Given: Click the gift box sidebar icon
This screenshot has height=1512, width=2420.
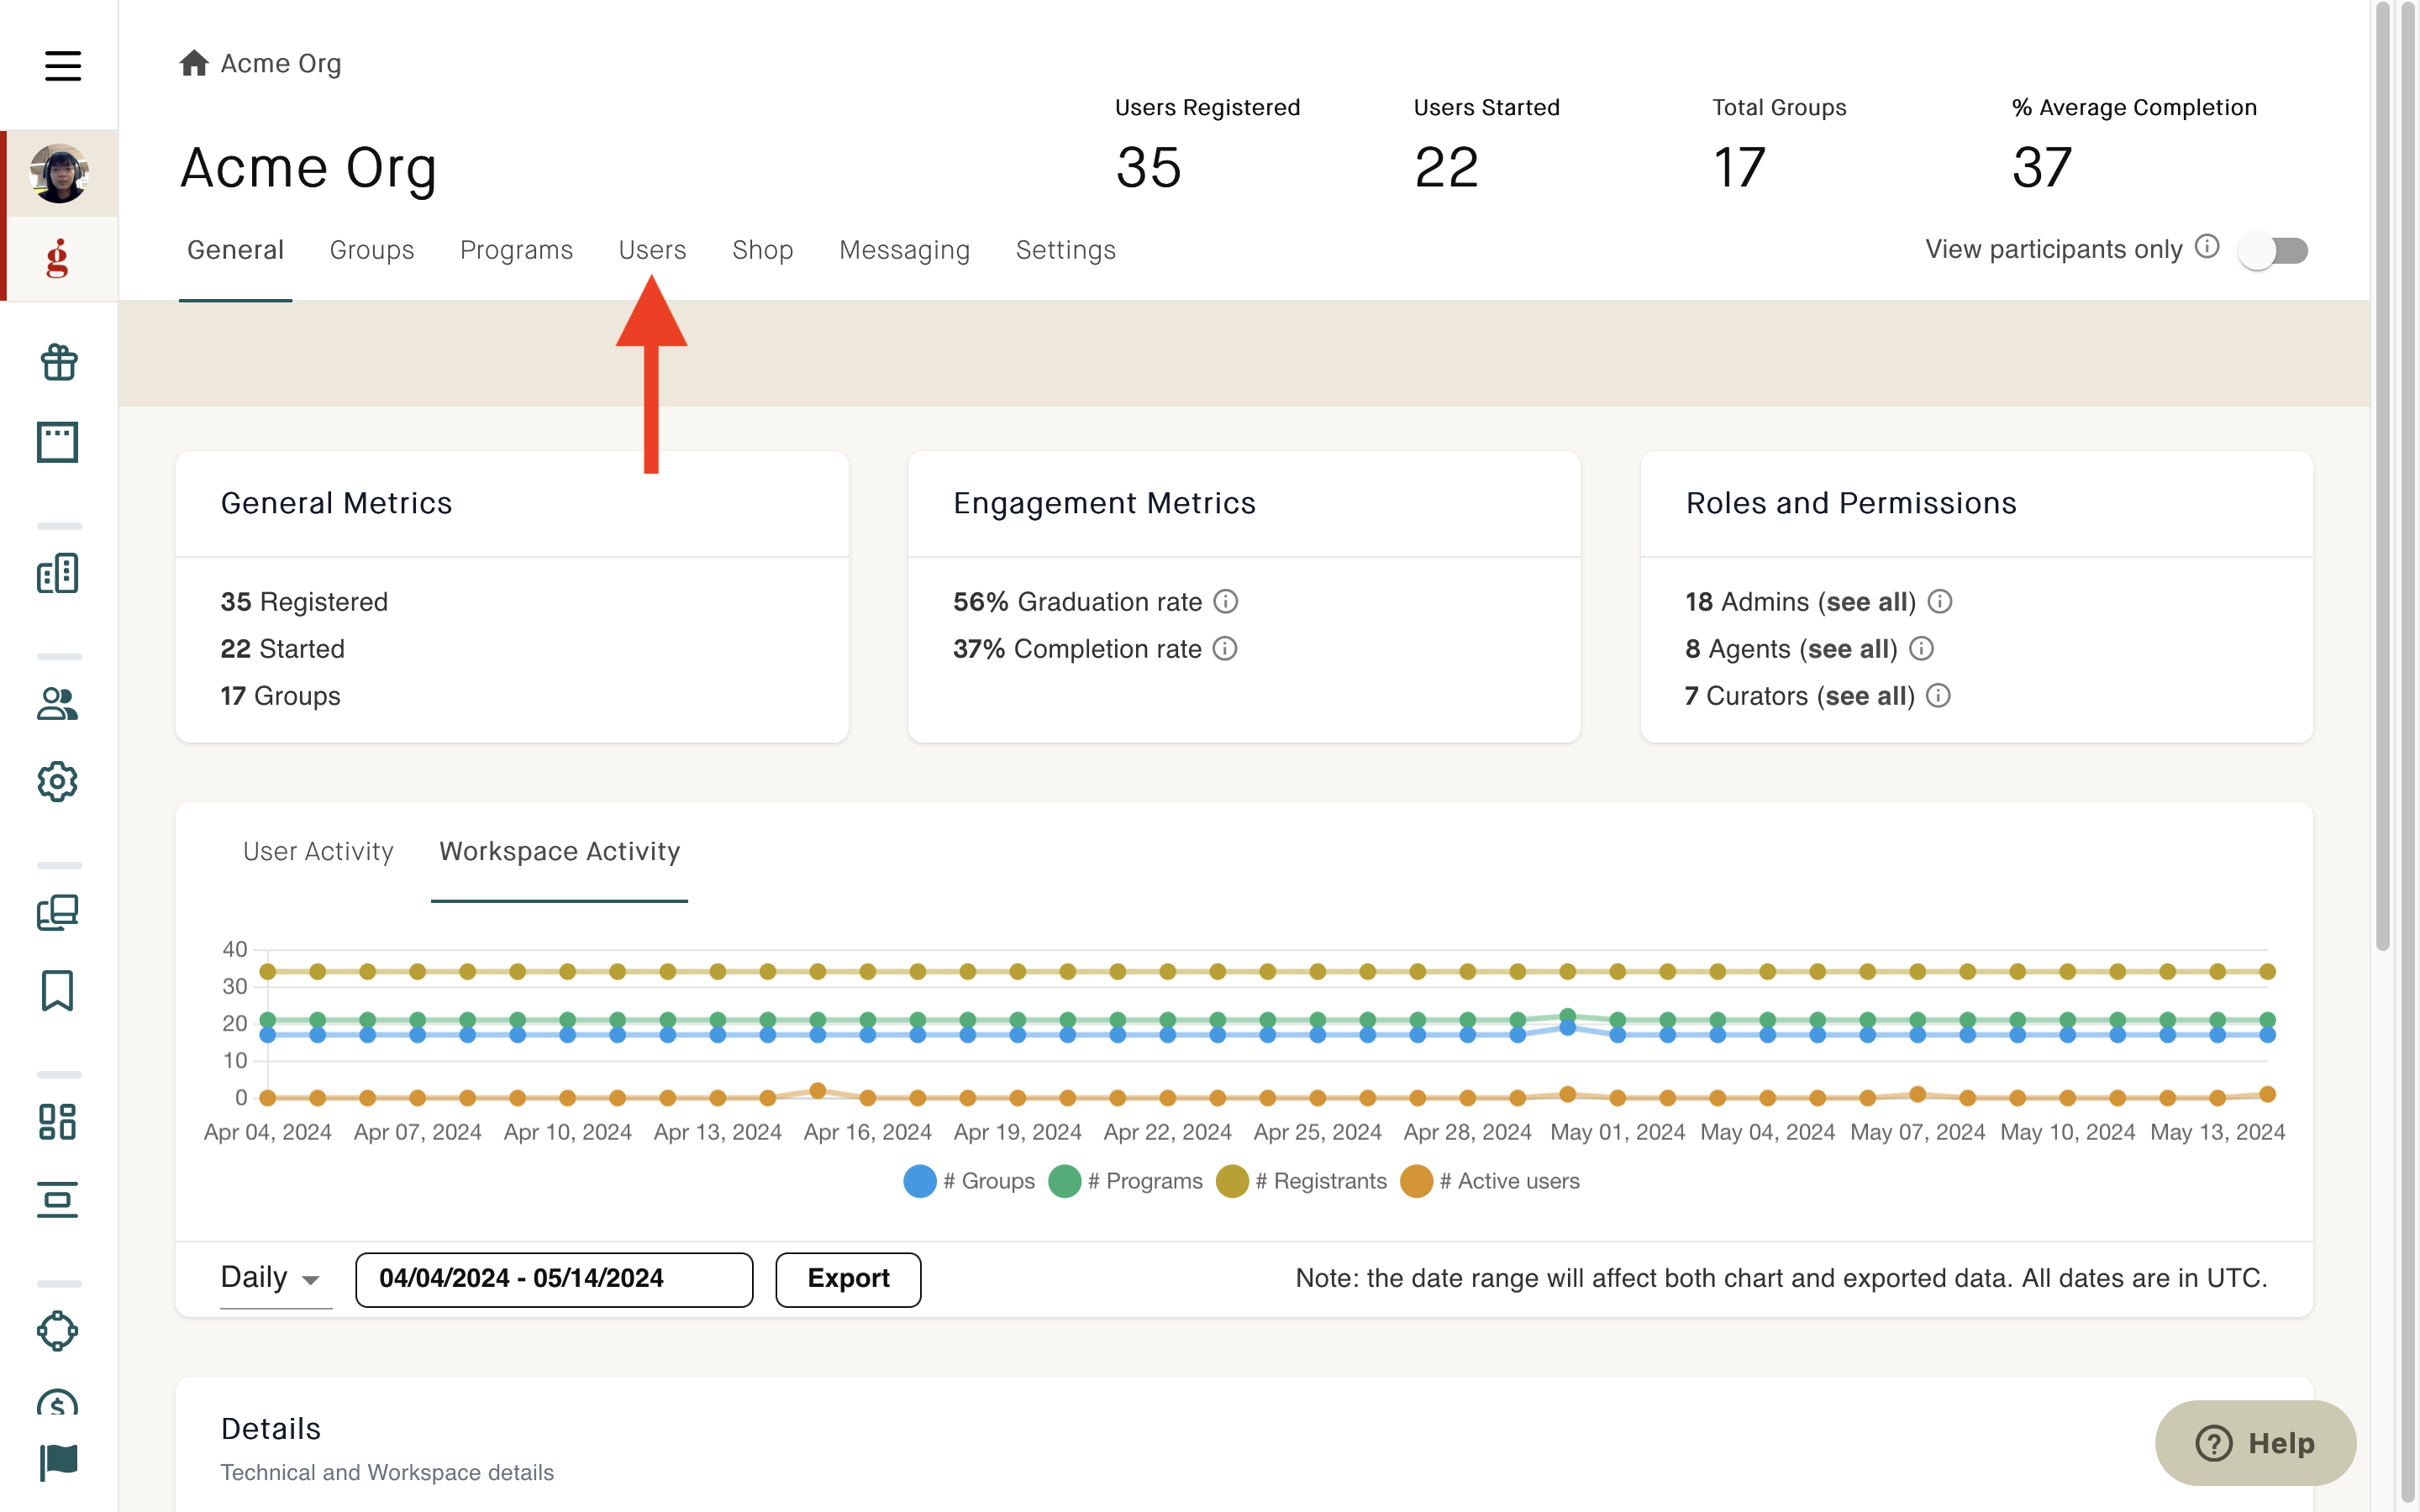Looking at the screenshot, I should 59,362.
